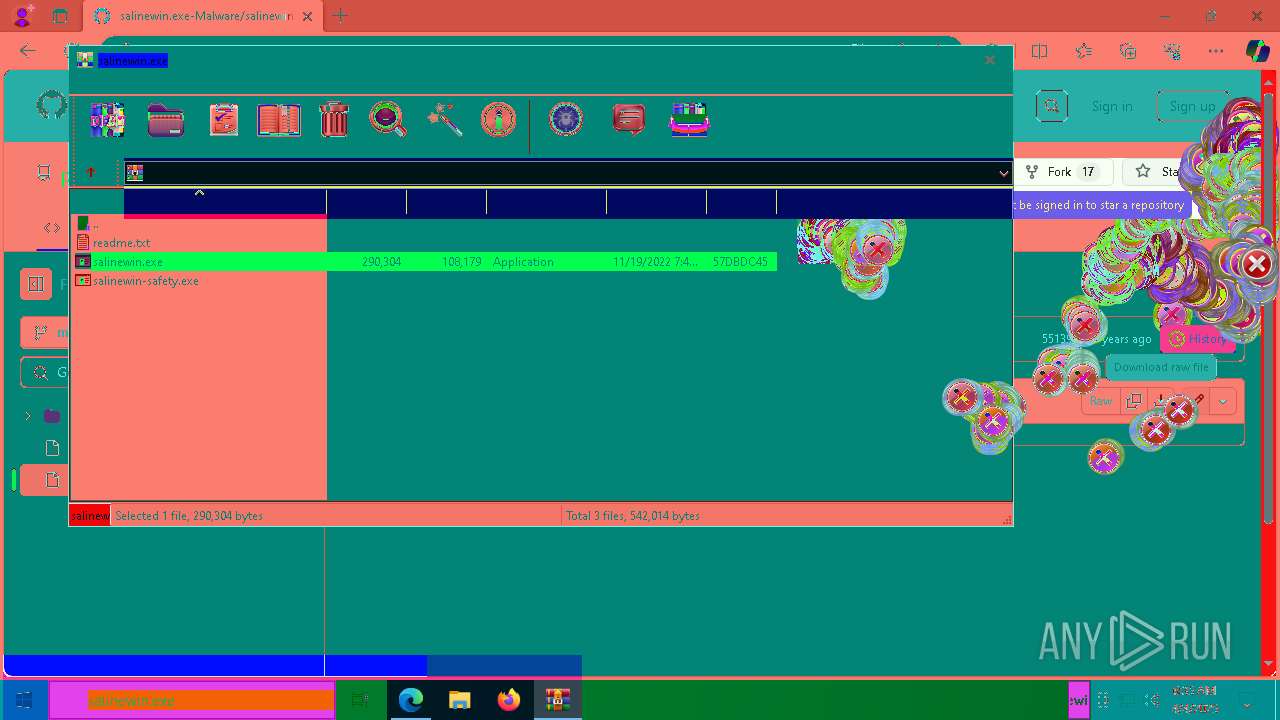Click the Info icon in the WinRAR toolbar
This screenshot has height=720, width=1280.
498,120
